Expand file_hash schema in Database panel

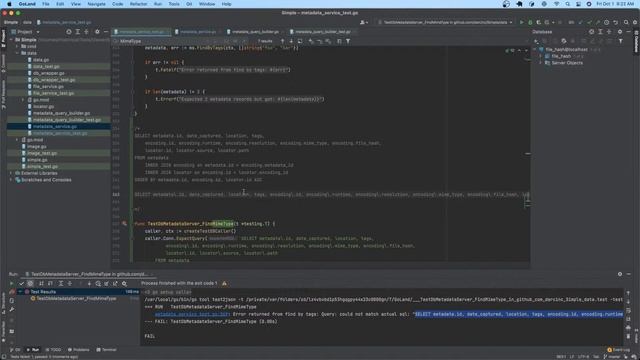pos(541,56)
